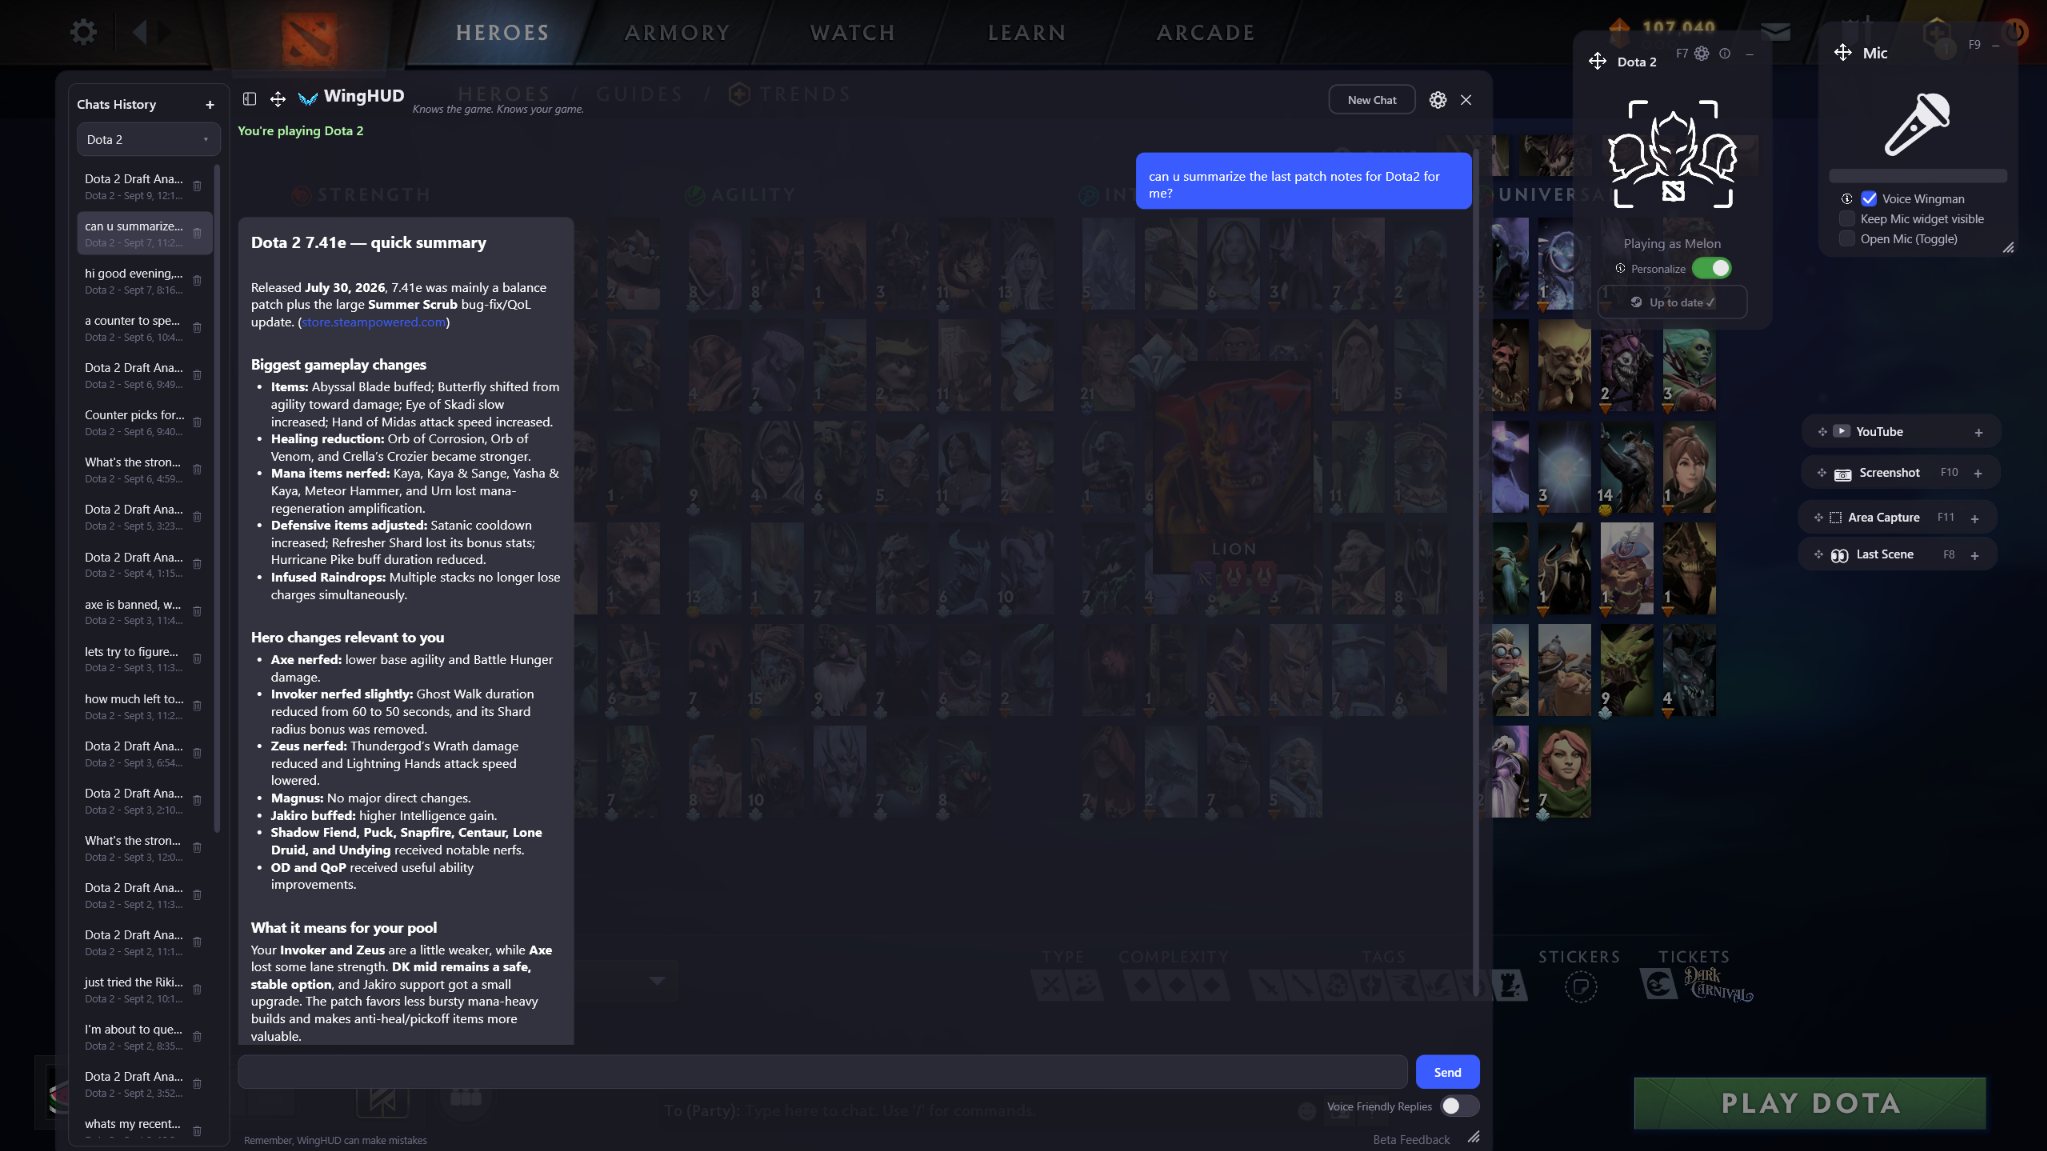Viewport: 2047px width, 1151px height.
Task: Delete the 'can u summarize...' chat
Action: coord(197,233)
